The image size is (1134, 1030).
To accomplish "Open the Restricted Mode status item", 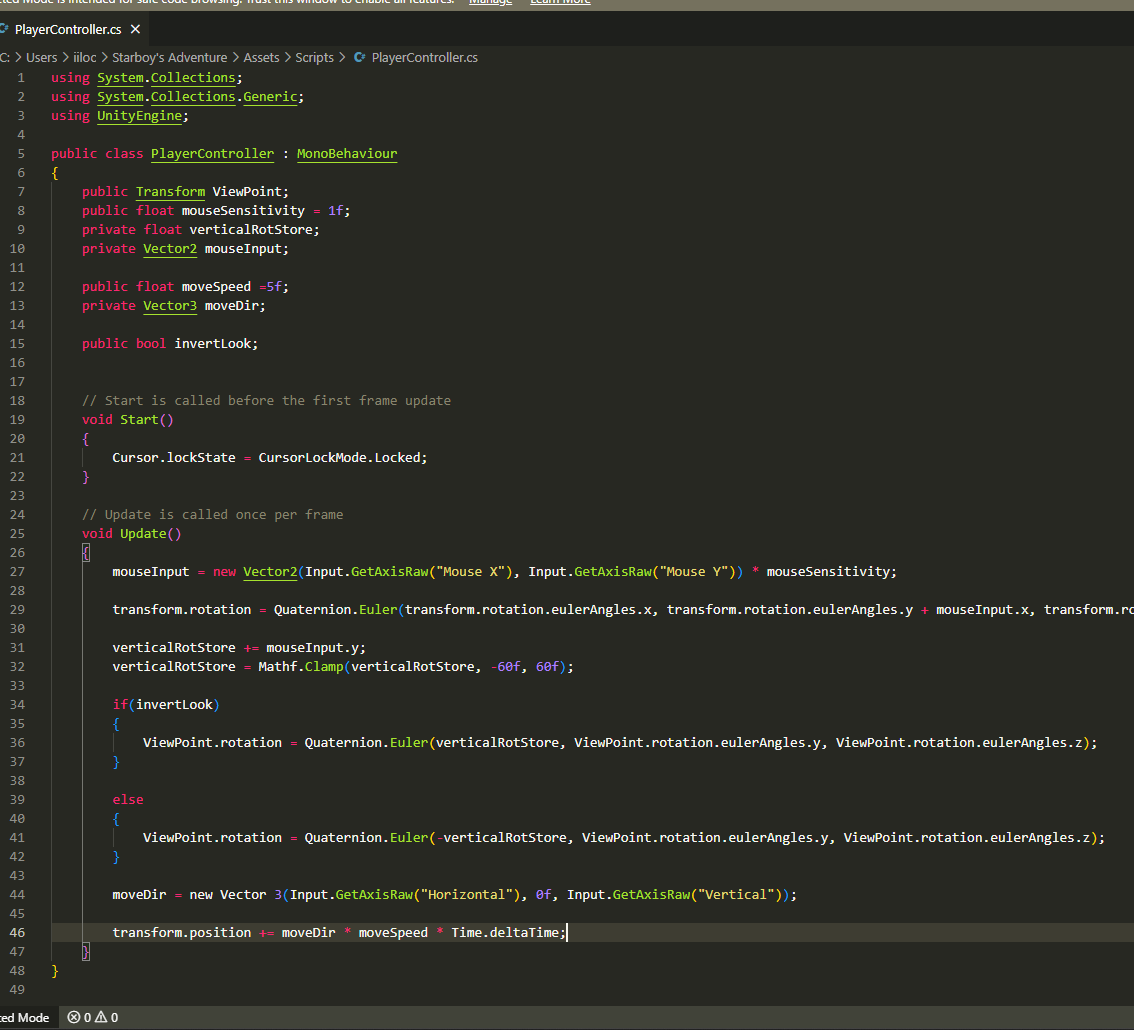I will (24, 1018).
